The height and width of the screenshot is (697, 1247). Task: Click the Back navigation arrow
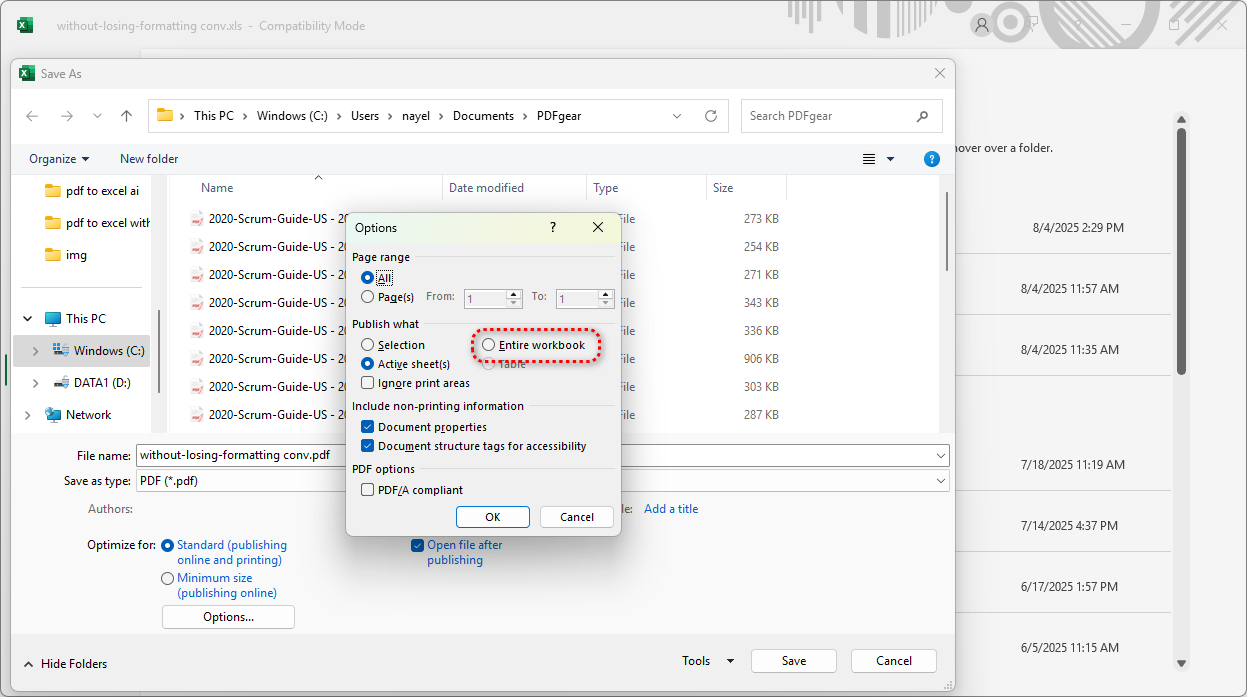click(32, 116)
